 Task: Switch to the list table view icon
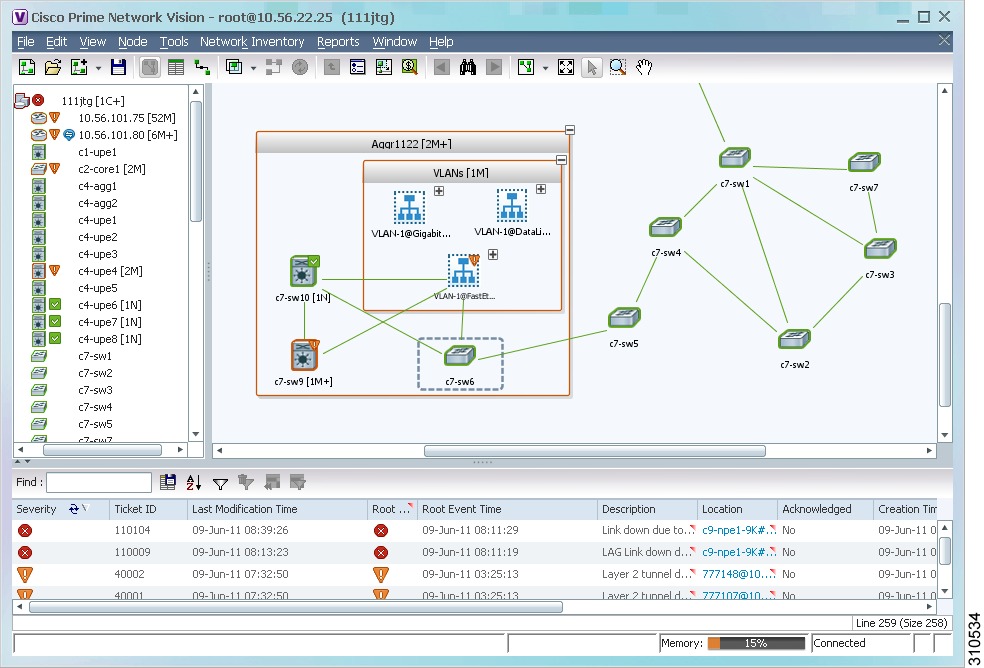click(x=176, y=67)
